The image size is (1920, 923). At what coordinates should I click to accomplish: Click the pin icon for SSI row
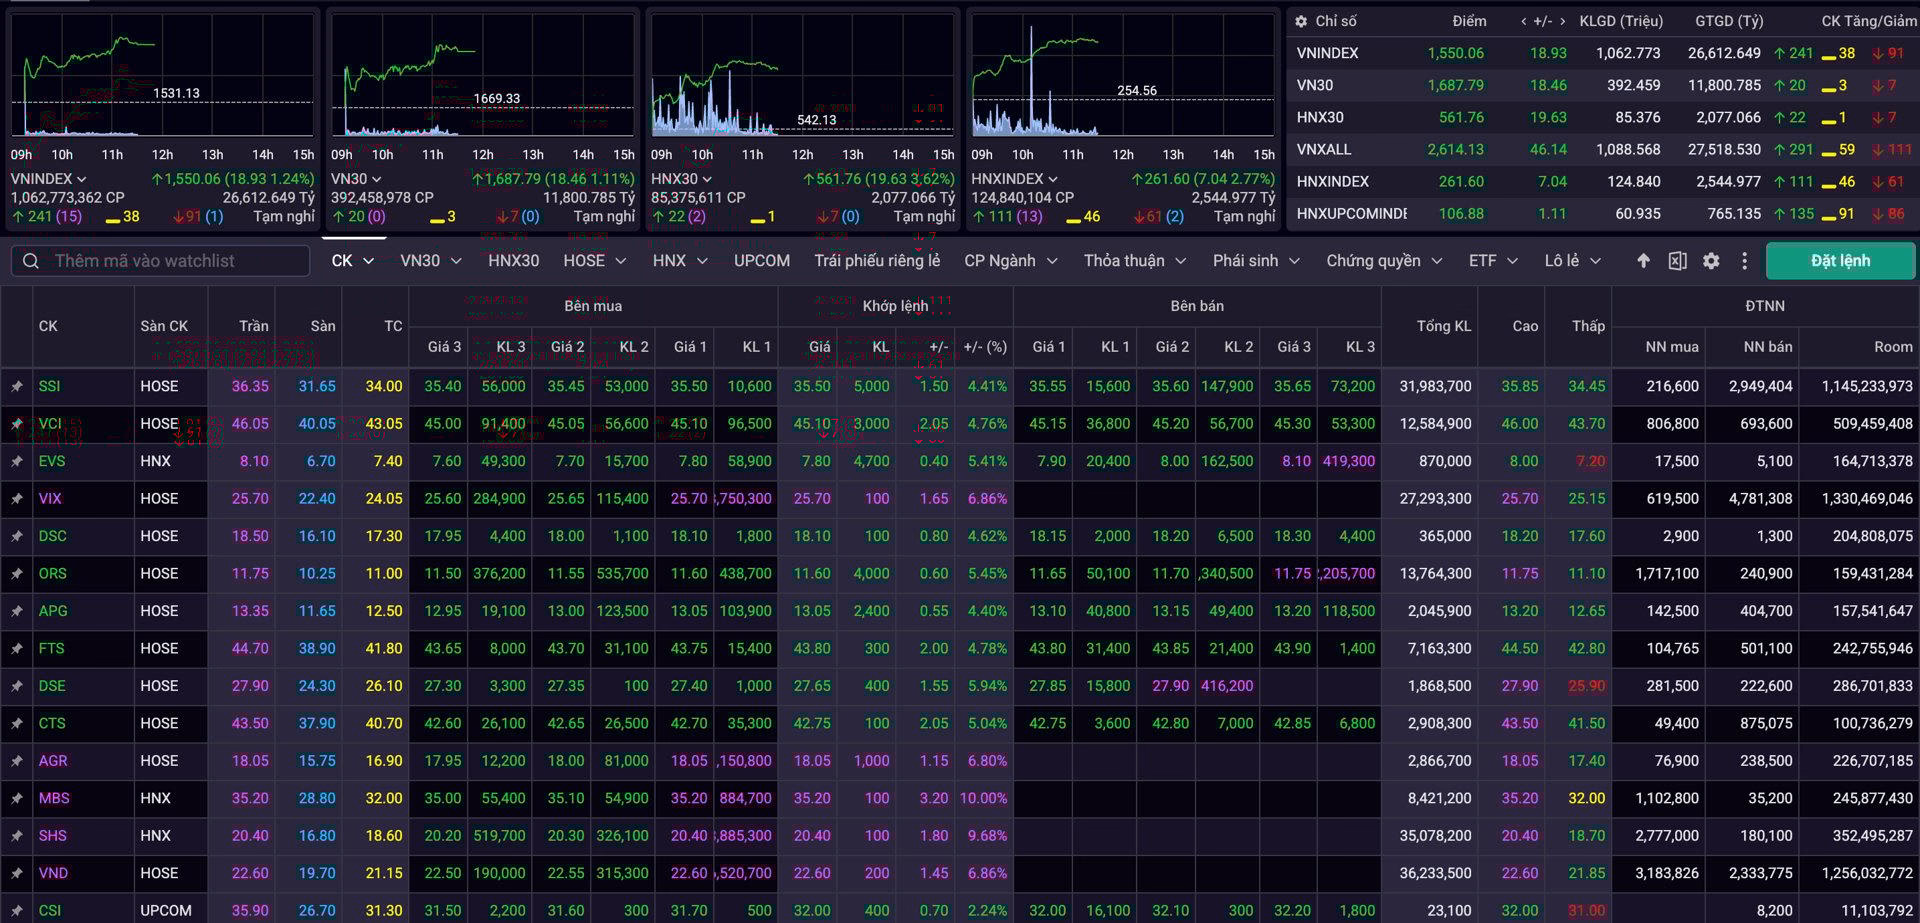point(17,386)
